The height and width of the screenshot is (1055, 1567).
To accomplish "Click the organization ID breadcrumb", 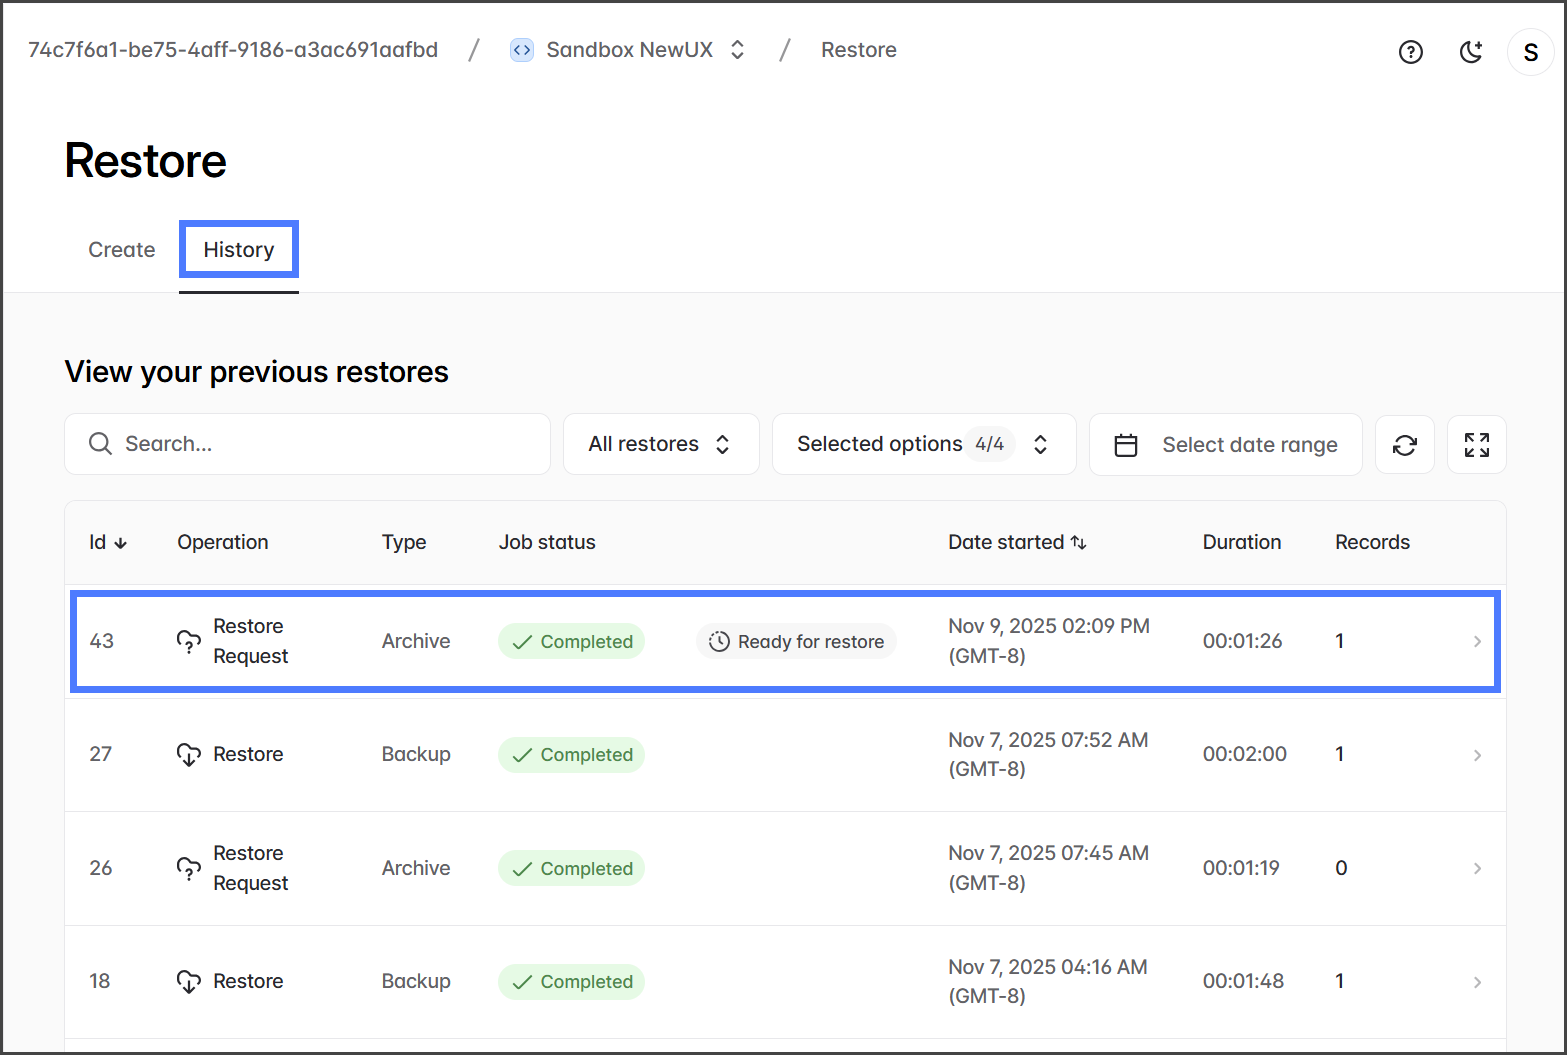I will coord(233,50).
